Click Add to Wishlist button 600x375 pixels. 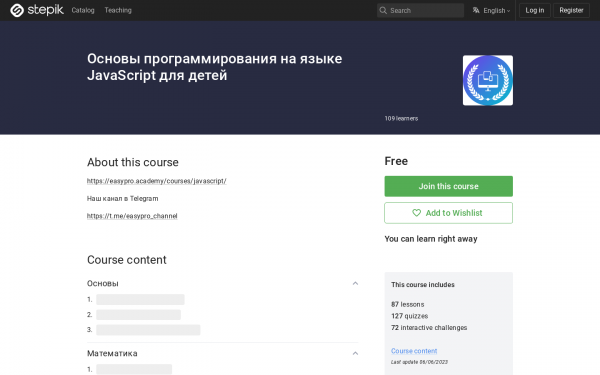tap(448, 213)
